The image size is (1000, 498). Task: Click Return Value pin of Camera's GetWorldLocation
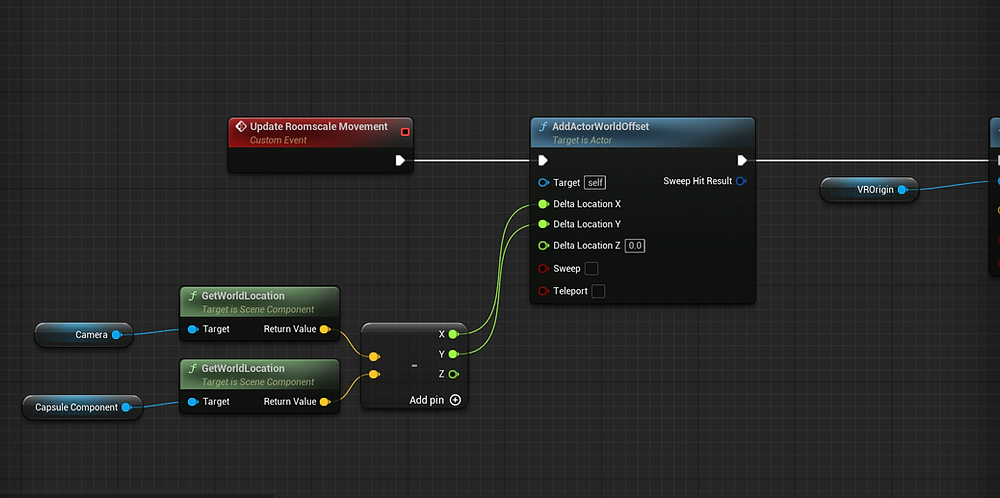(325, 330)
